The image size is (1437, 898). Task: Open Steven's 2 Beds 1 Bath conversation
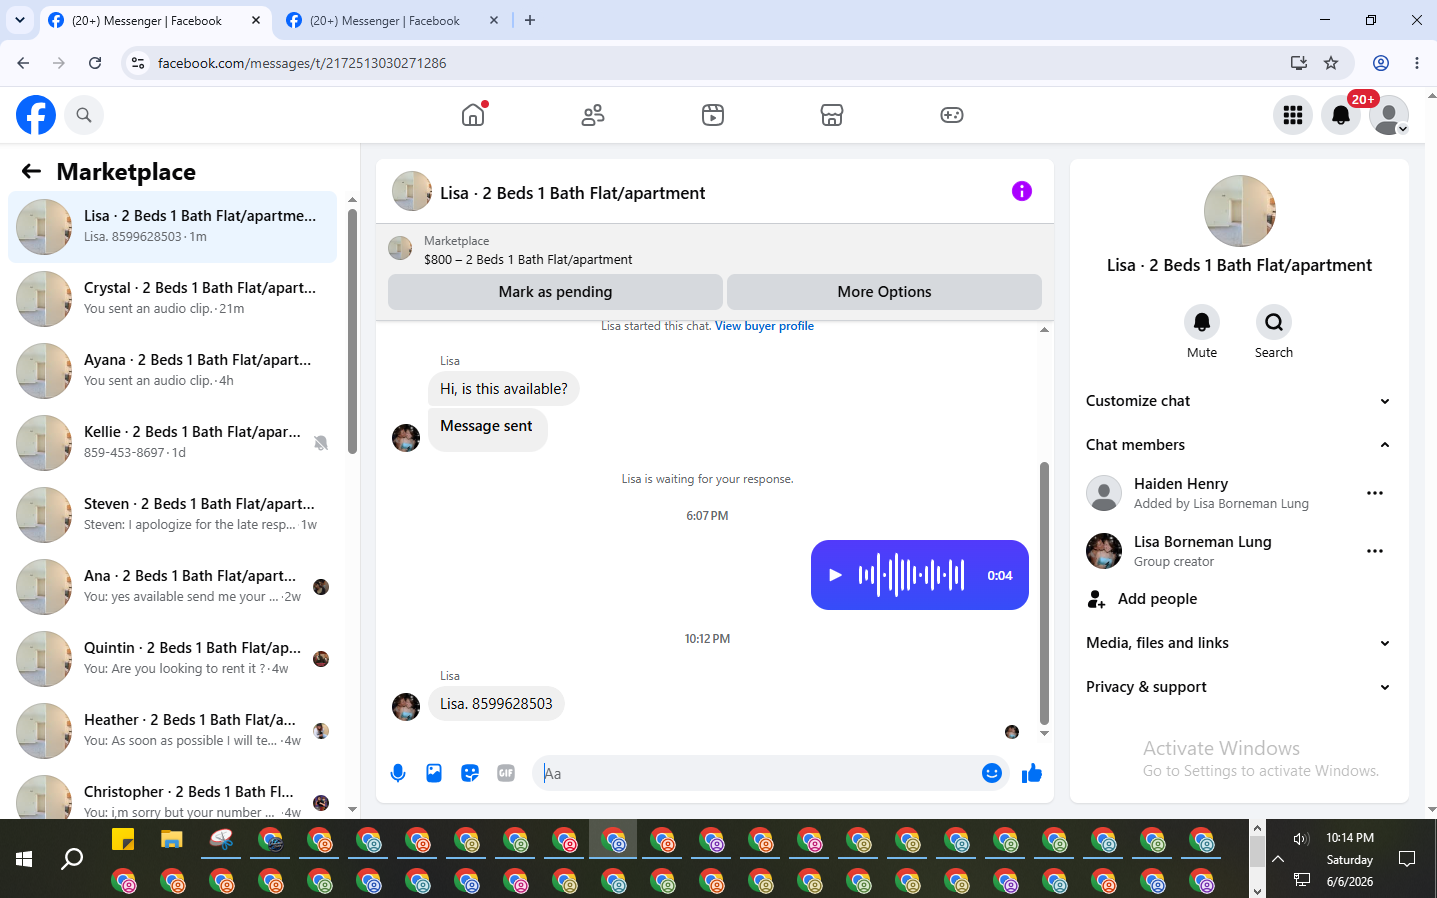tap(172, 515)
